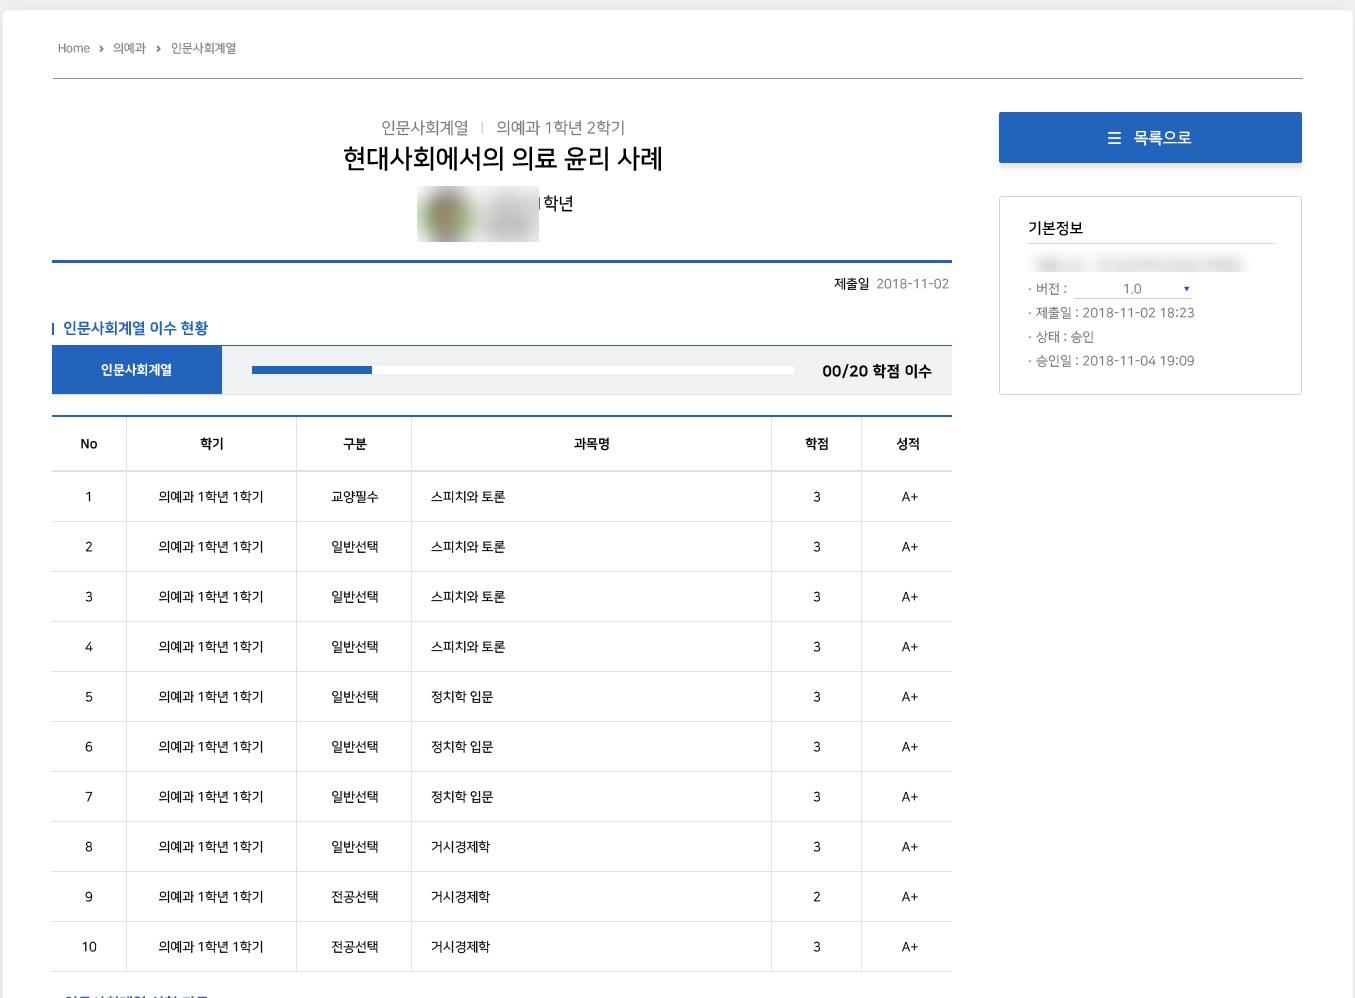Select the 인문사회계열 blue tab
Screen dimensions: 1355x998
tap(137, 370)
